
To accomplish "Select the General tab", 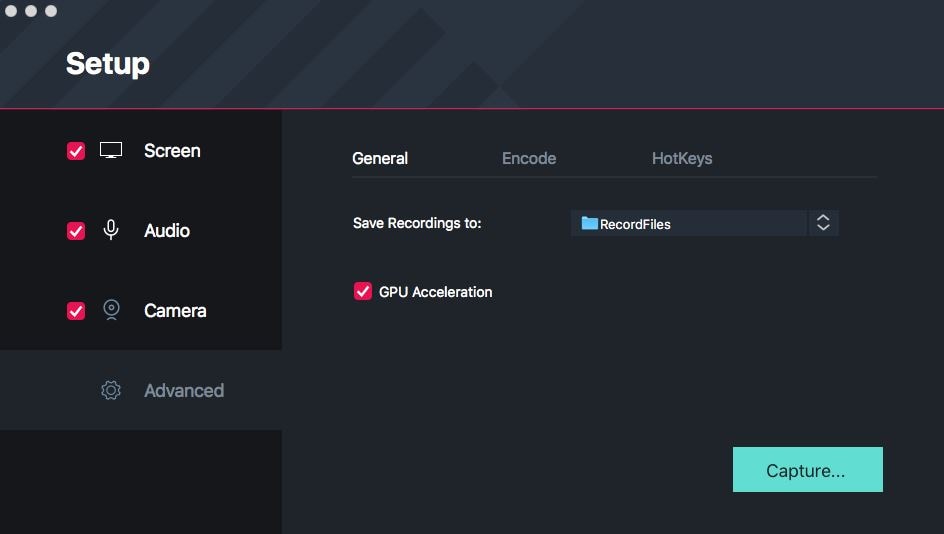I will tap(380, 158).
